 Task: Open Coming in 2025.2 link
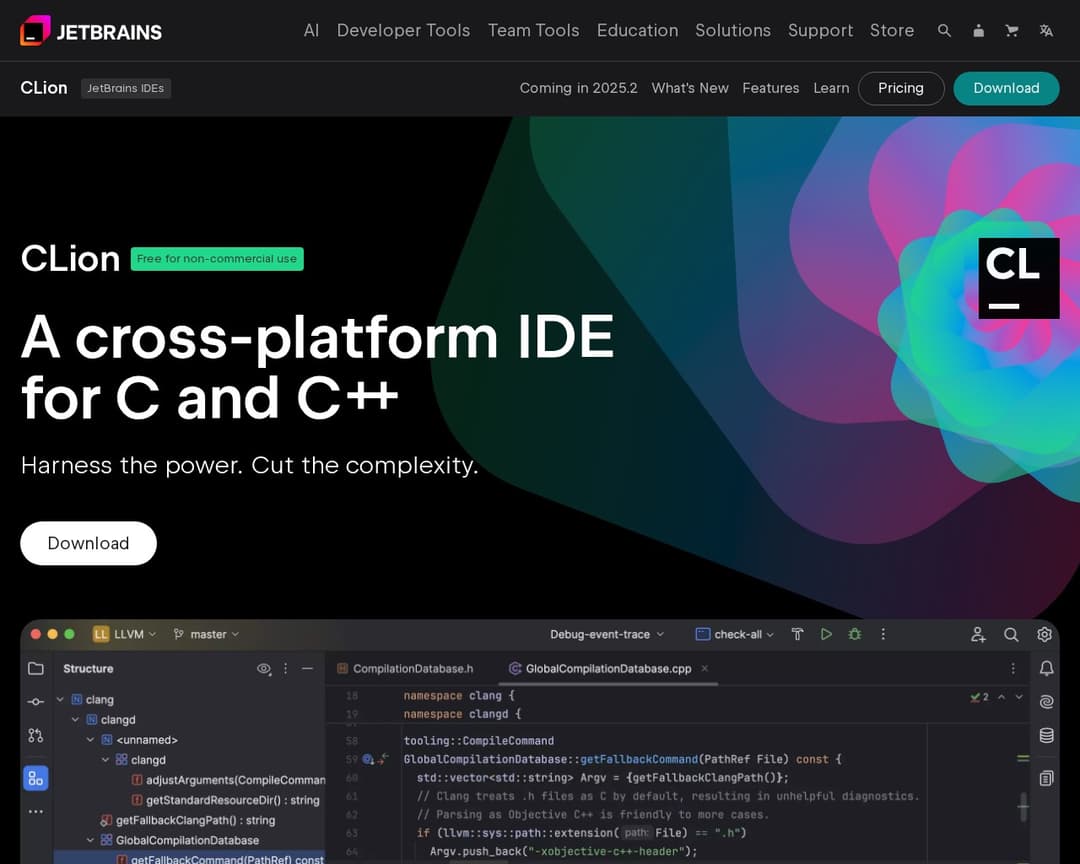[579, 88]
